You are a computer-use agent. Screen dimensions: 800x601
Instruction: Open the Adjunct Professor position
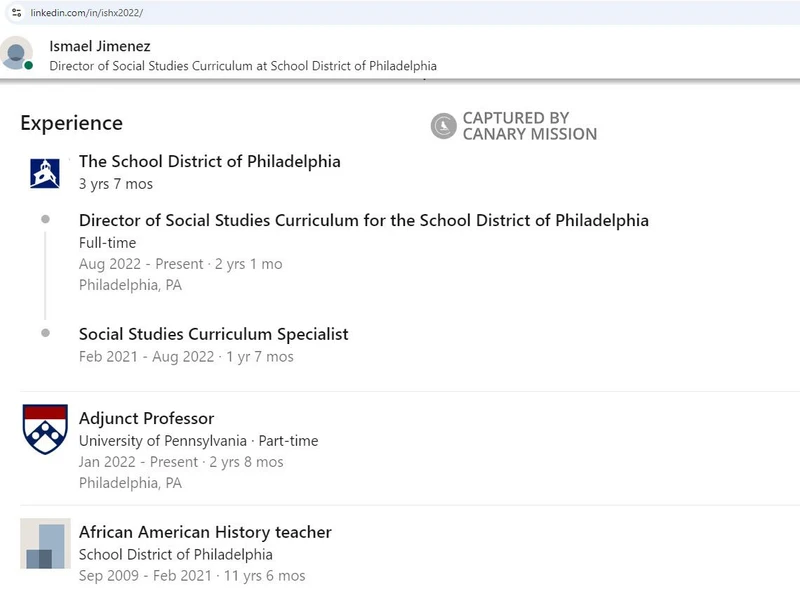(146, 418)
